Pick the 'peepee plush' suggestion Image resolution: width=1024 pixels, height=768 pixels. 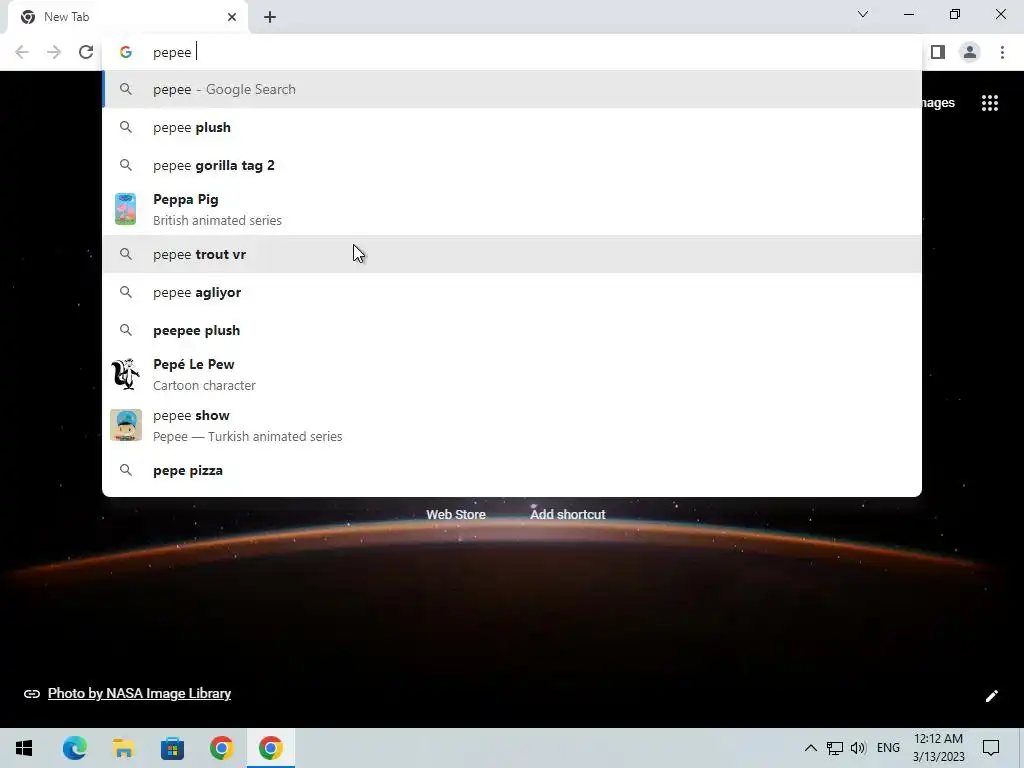pos(512,330)
